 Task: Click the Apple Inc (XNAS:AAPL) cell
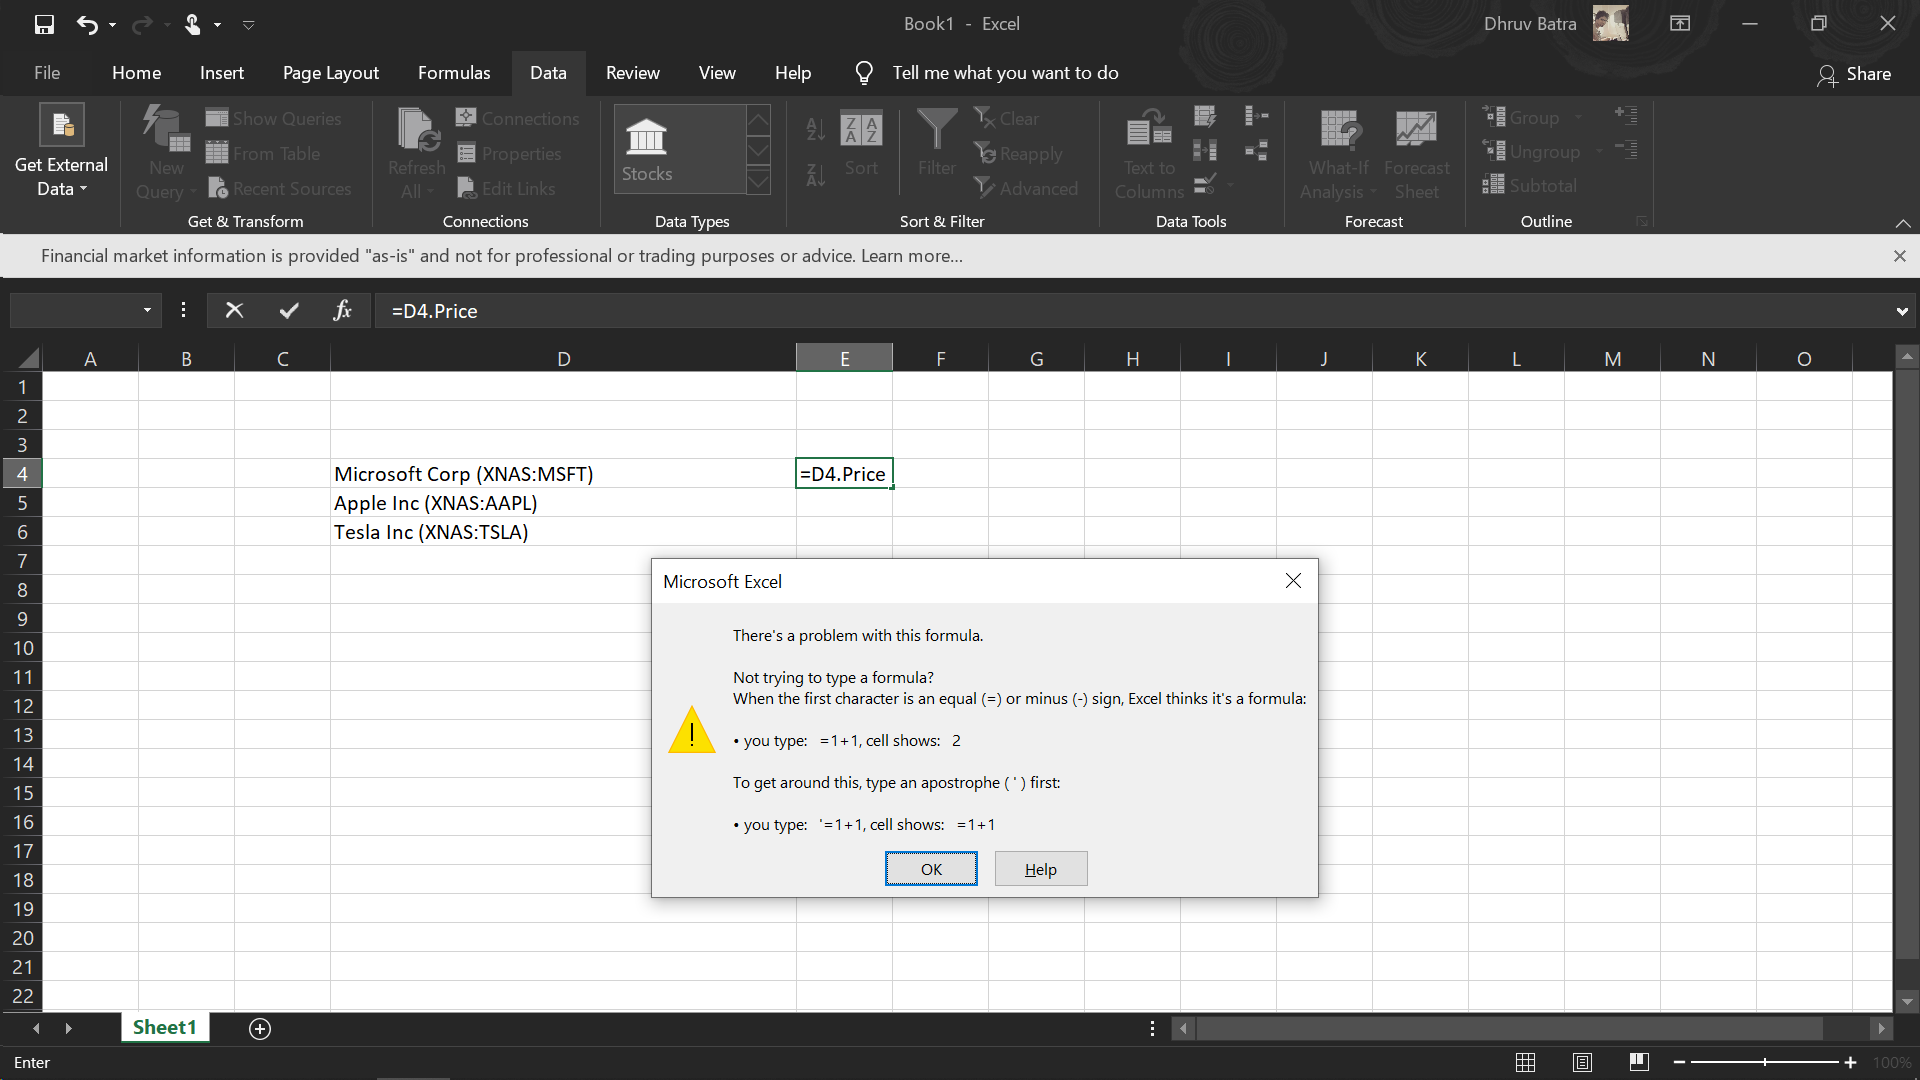click(563, 503)
